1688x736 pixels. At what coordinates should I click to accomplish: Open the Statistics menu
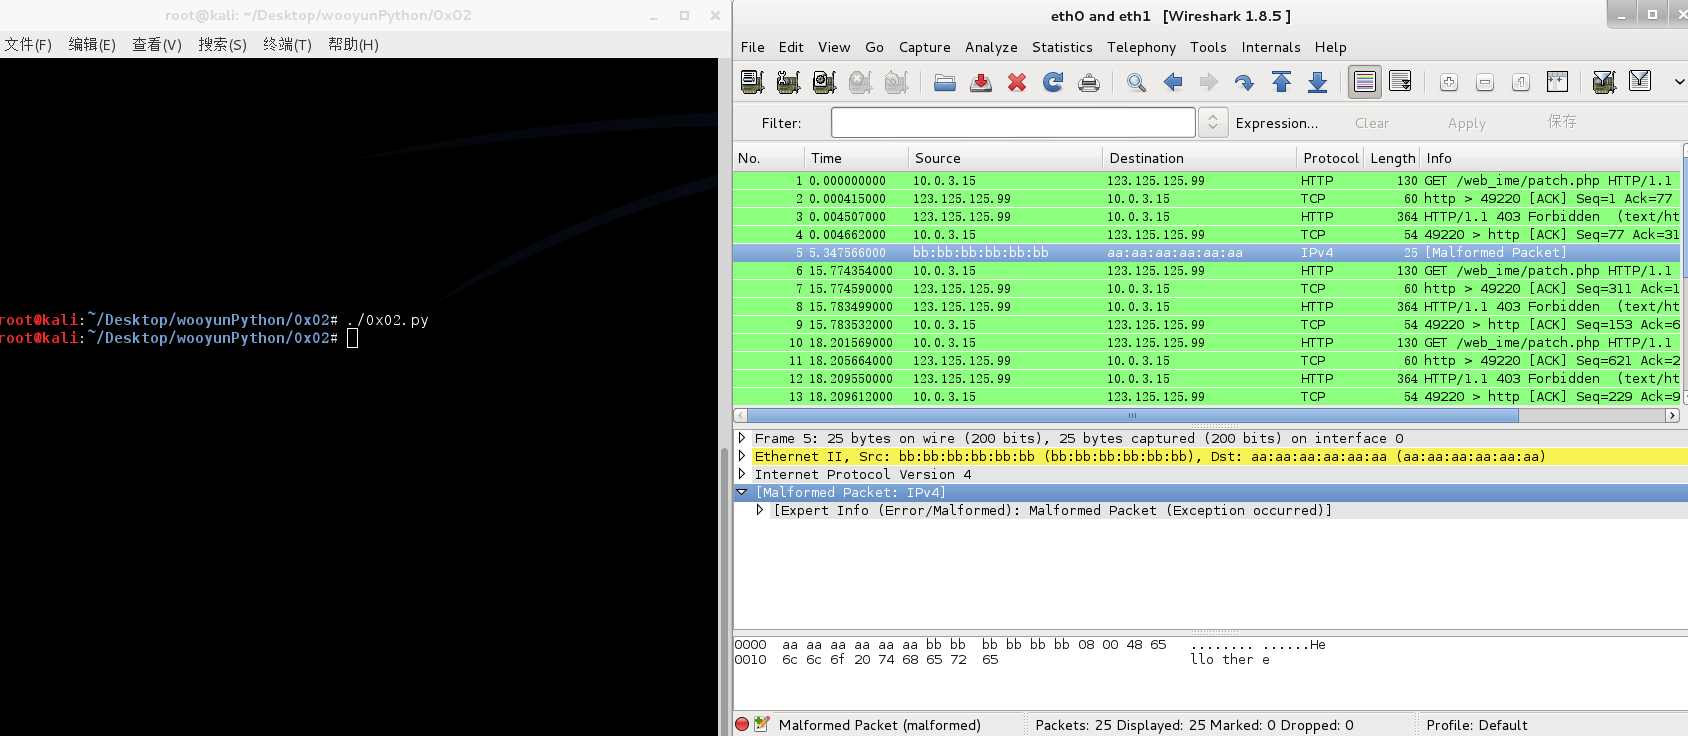pyautogui.click(x=1062, y=47)
